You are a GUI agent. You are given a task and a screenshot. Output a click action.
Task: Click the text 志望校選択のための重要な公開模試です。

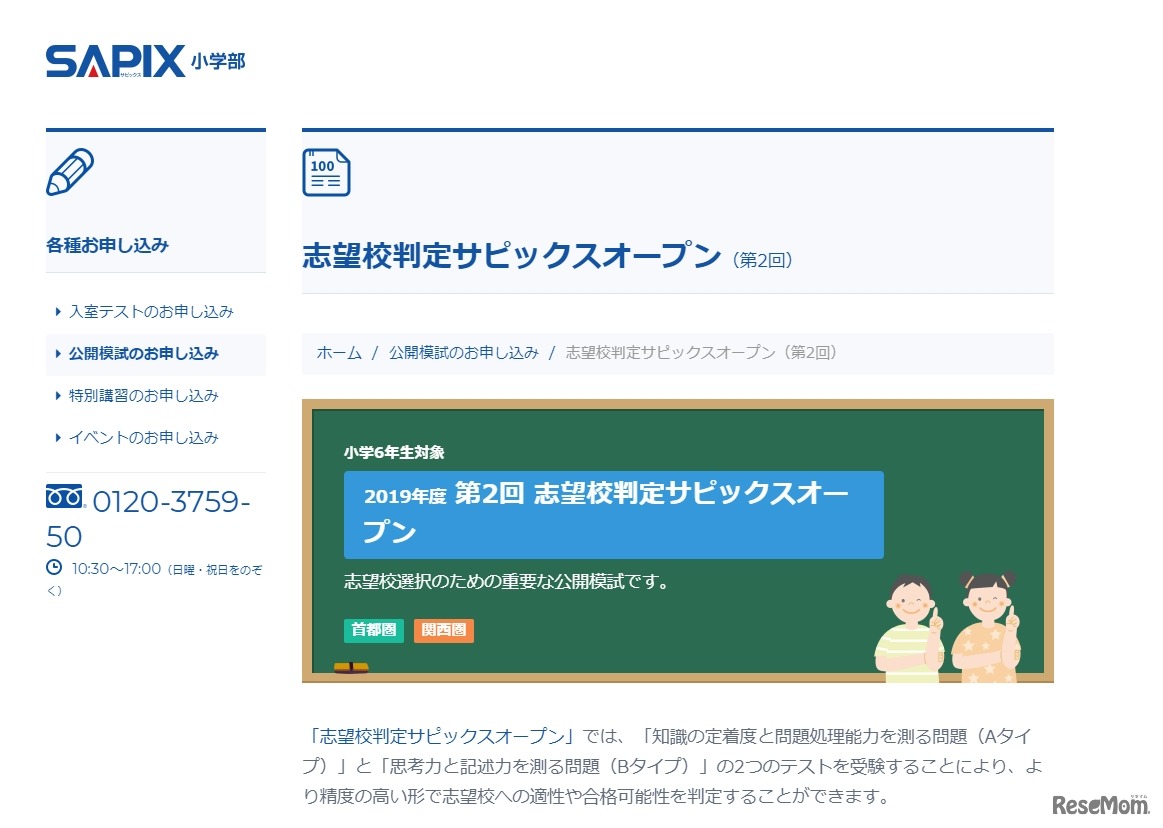pos(507,582)
